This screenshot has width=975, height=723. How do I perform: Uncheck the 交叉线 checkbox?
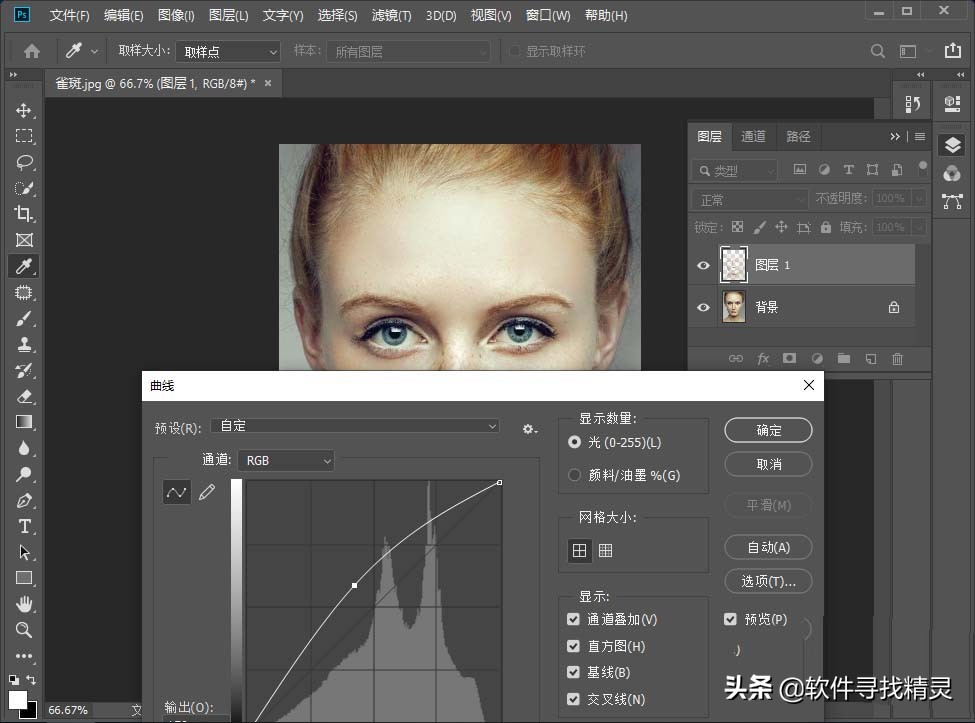[573, 699]
